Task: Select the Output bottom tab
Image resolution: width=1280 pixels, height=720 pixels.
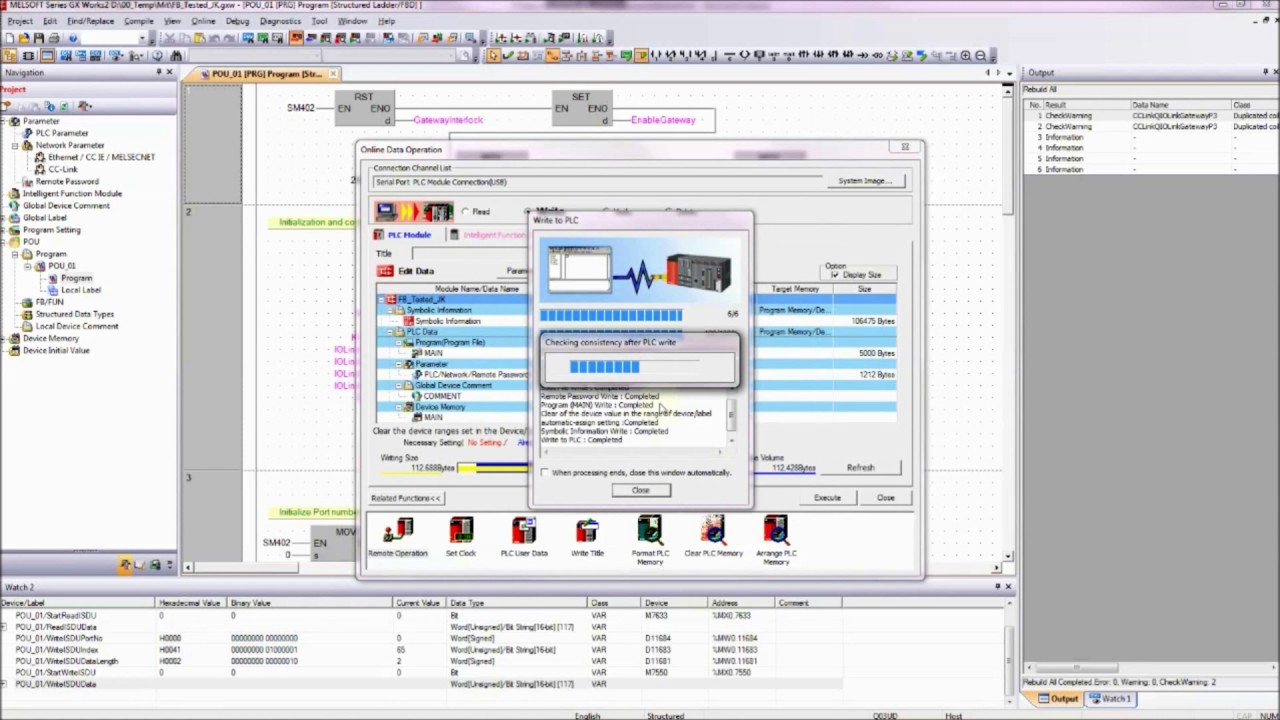Action: pyautogui.click(x=1058, y=699)
